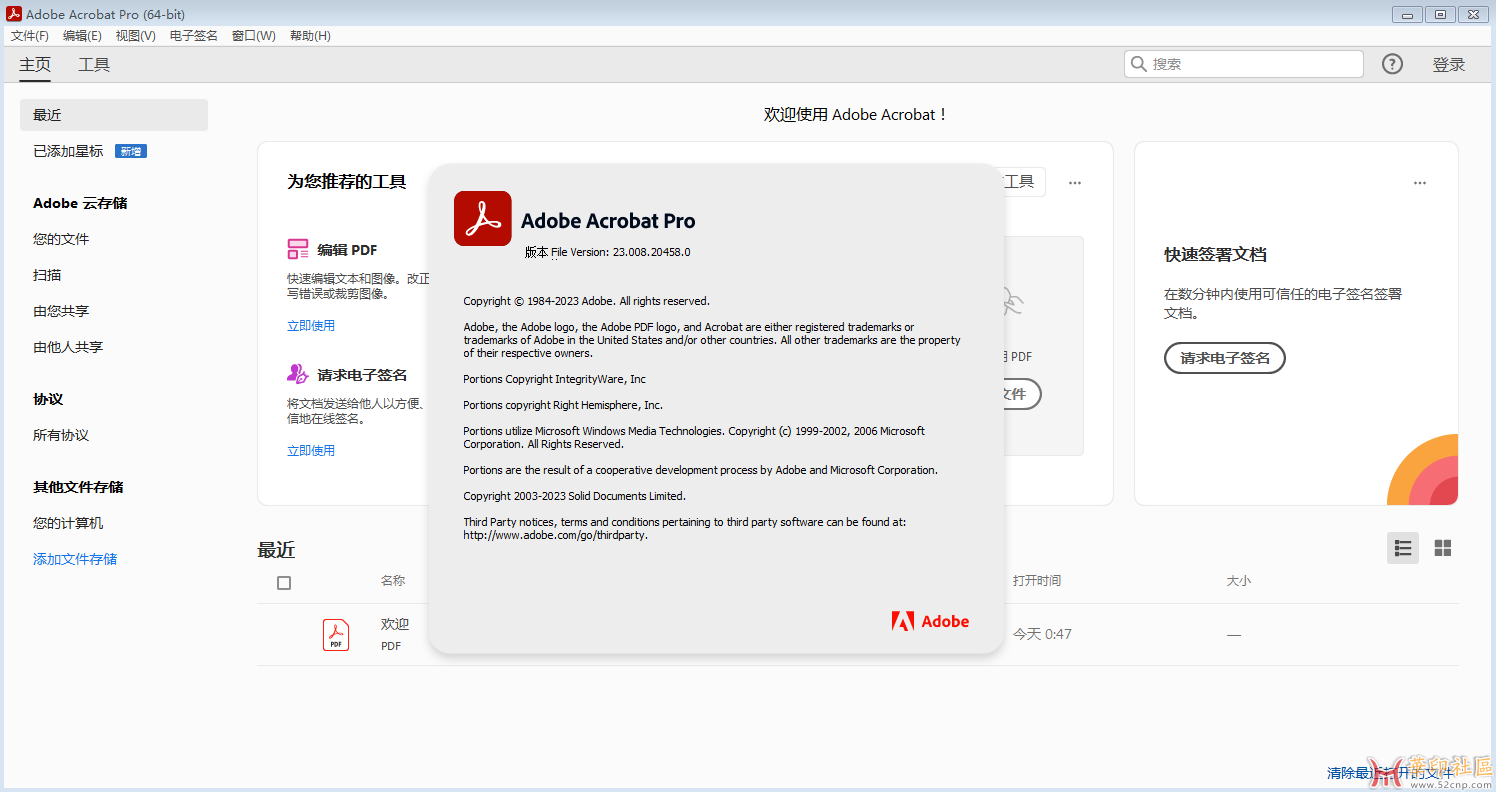The width and height of the screenshot is (1496, 792).
Task: Open more options in recommended tools card
Action: click(1075, 183)
